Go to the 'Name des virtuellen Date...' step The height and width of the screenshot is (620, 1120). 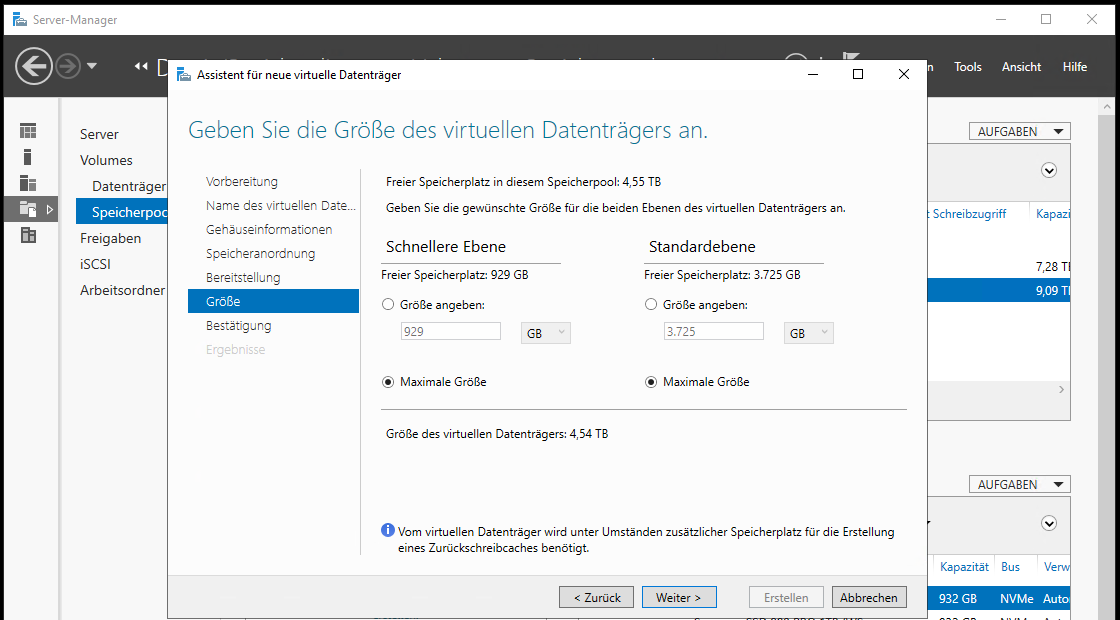pos(280,206)
